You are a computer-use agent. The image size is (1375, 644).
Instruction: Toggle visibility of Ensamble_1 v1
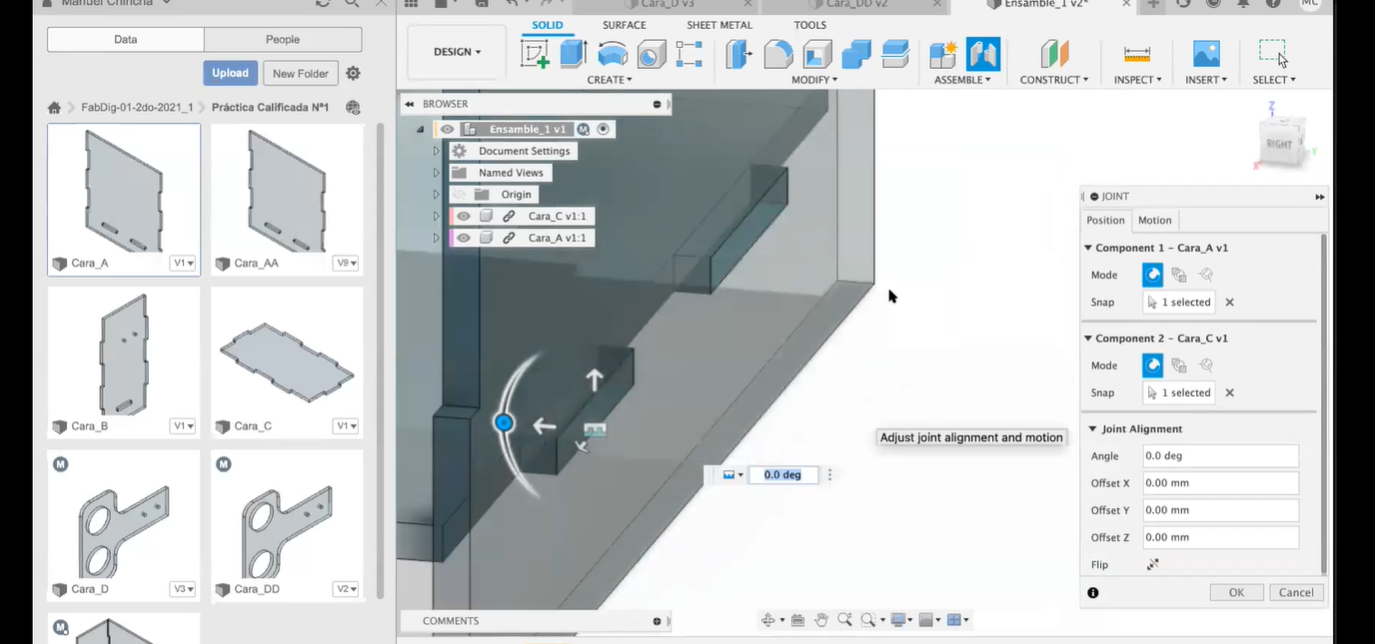447,129
